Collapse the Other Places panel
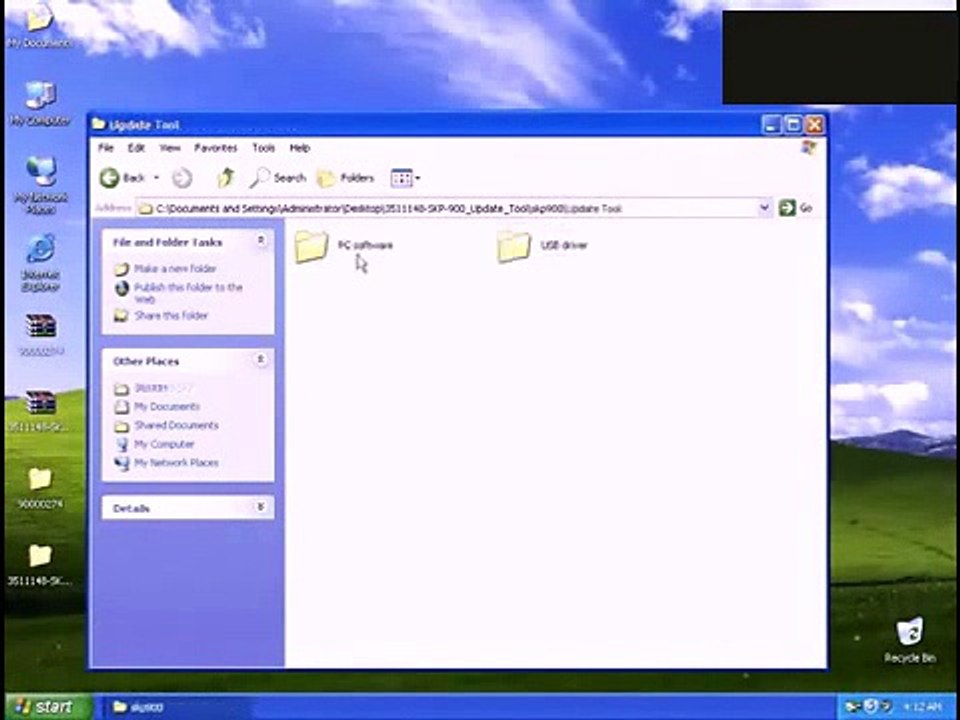Viewport: 960px width, 720px height. coord(261,359)
